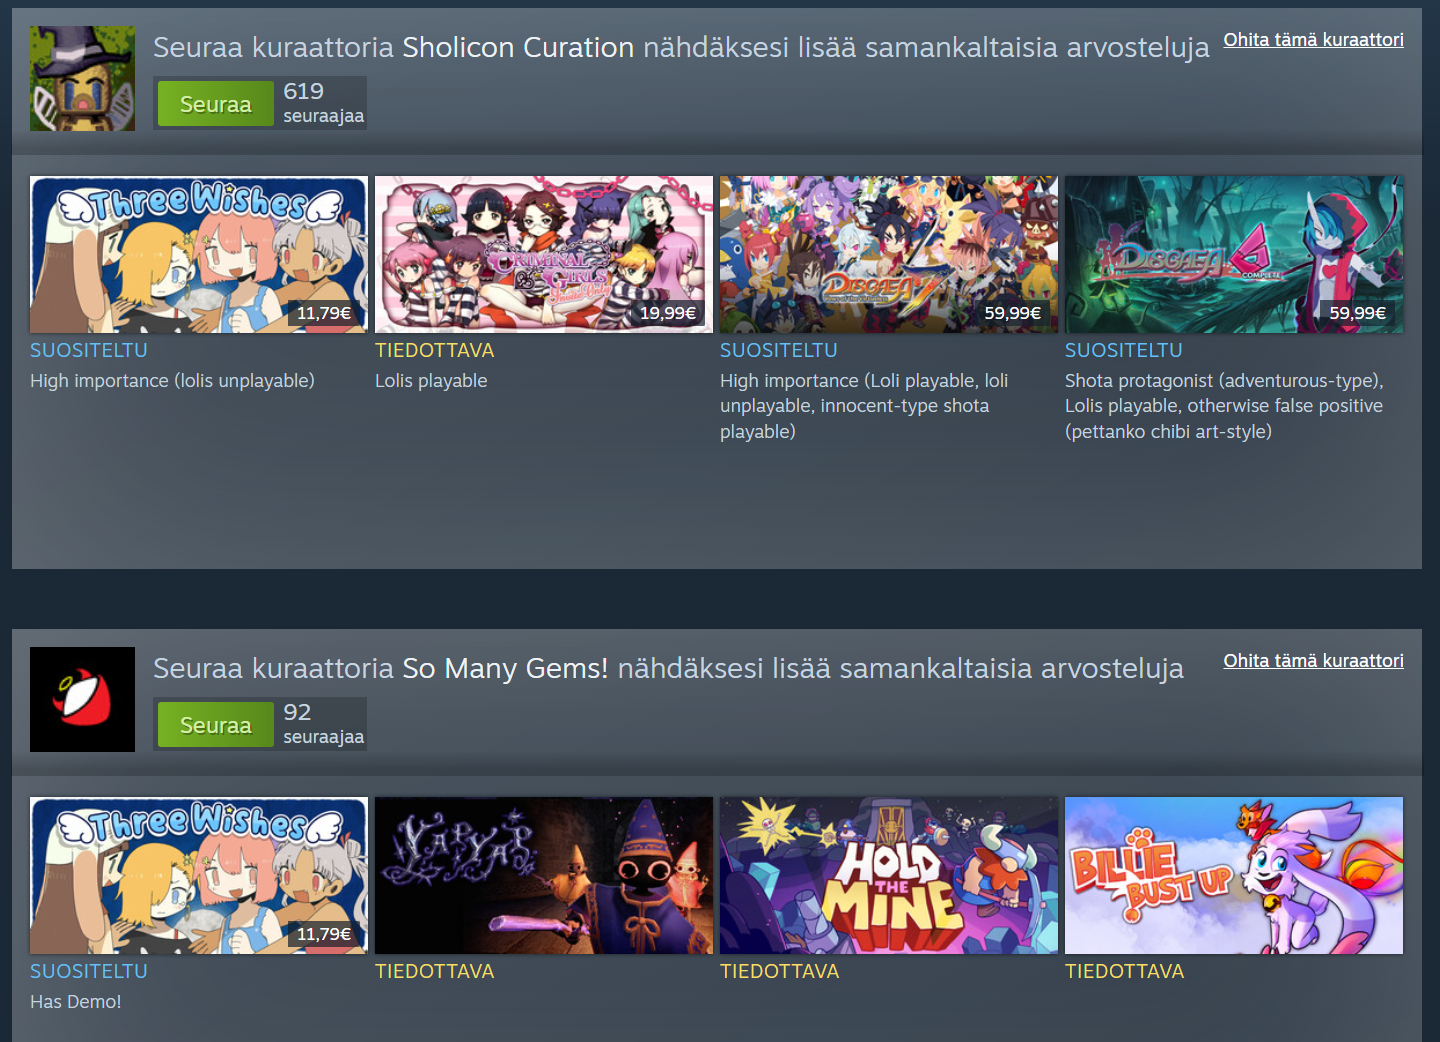Follow So Many Gems! with the Seuraa button
This screenshot has height=1042, width=1440.
[216, 725]
